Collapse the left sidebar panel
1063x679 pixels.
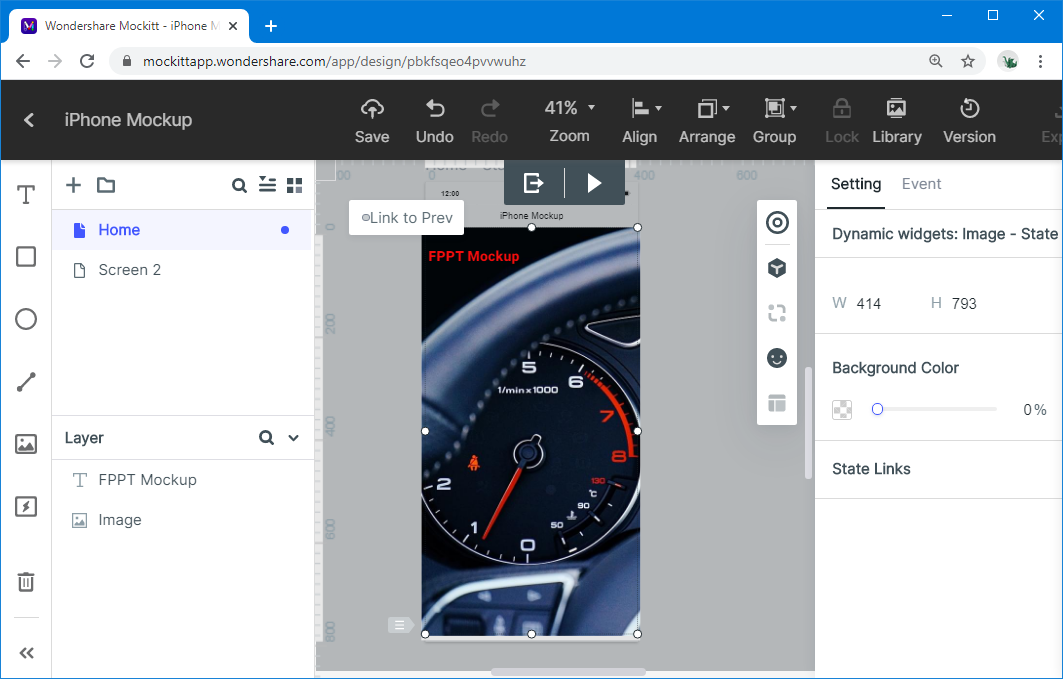coord(26,653)
